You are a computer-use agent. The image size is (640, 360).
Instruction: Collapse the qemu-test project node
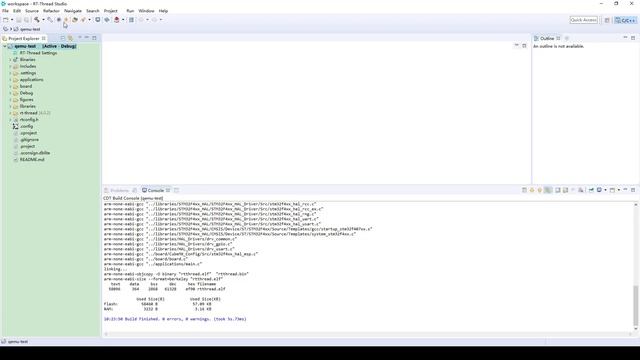(x=5, y=47)
